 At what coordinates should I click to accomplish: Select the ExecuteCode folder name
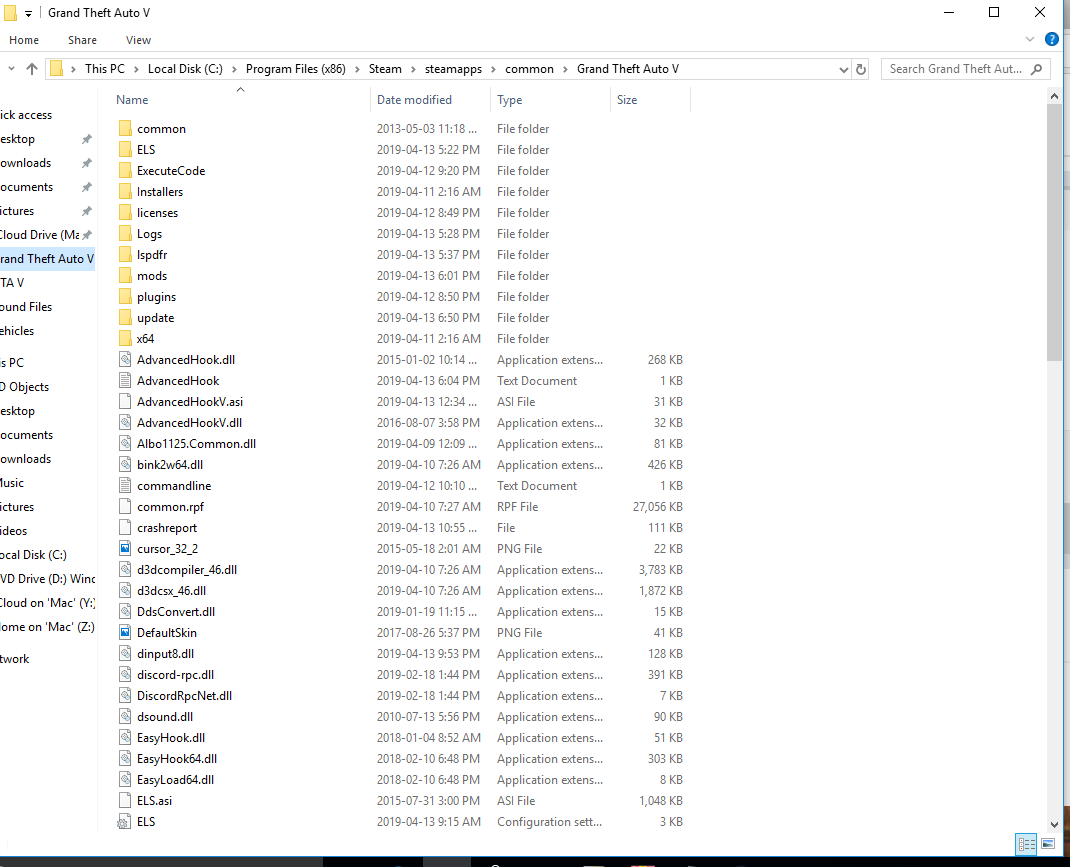coord(171,171)
